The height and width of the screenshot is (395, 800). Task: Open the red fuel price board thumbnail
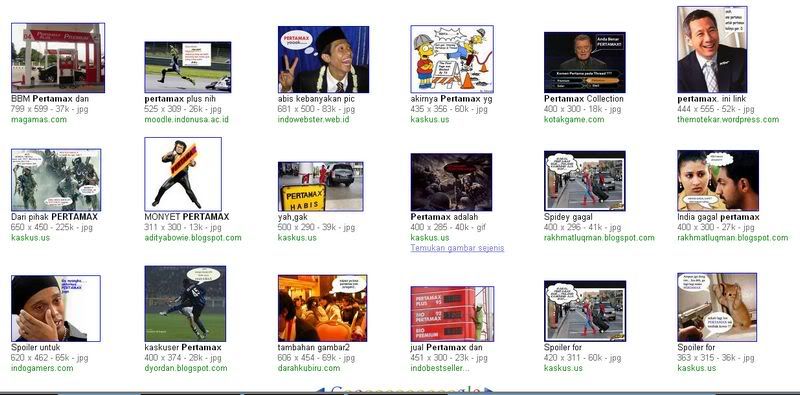(453, 314)
